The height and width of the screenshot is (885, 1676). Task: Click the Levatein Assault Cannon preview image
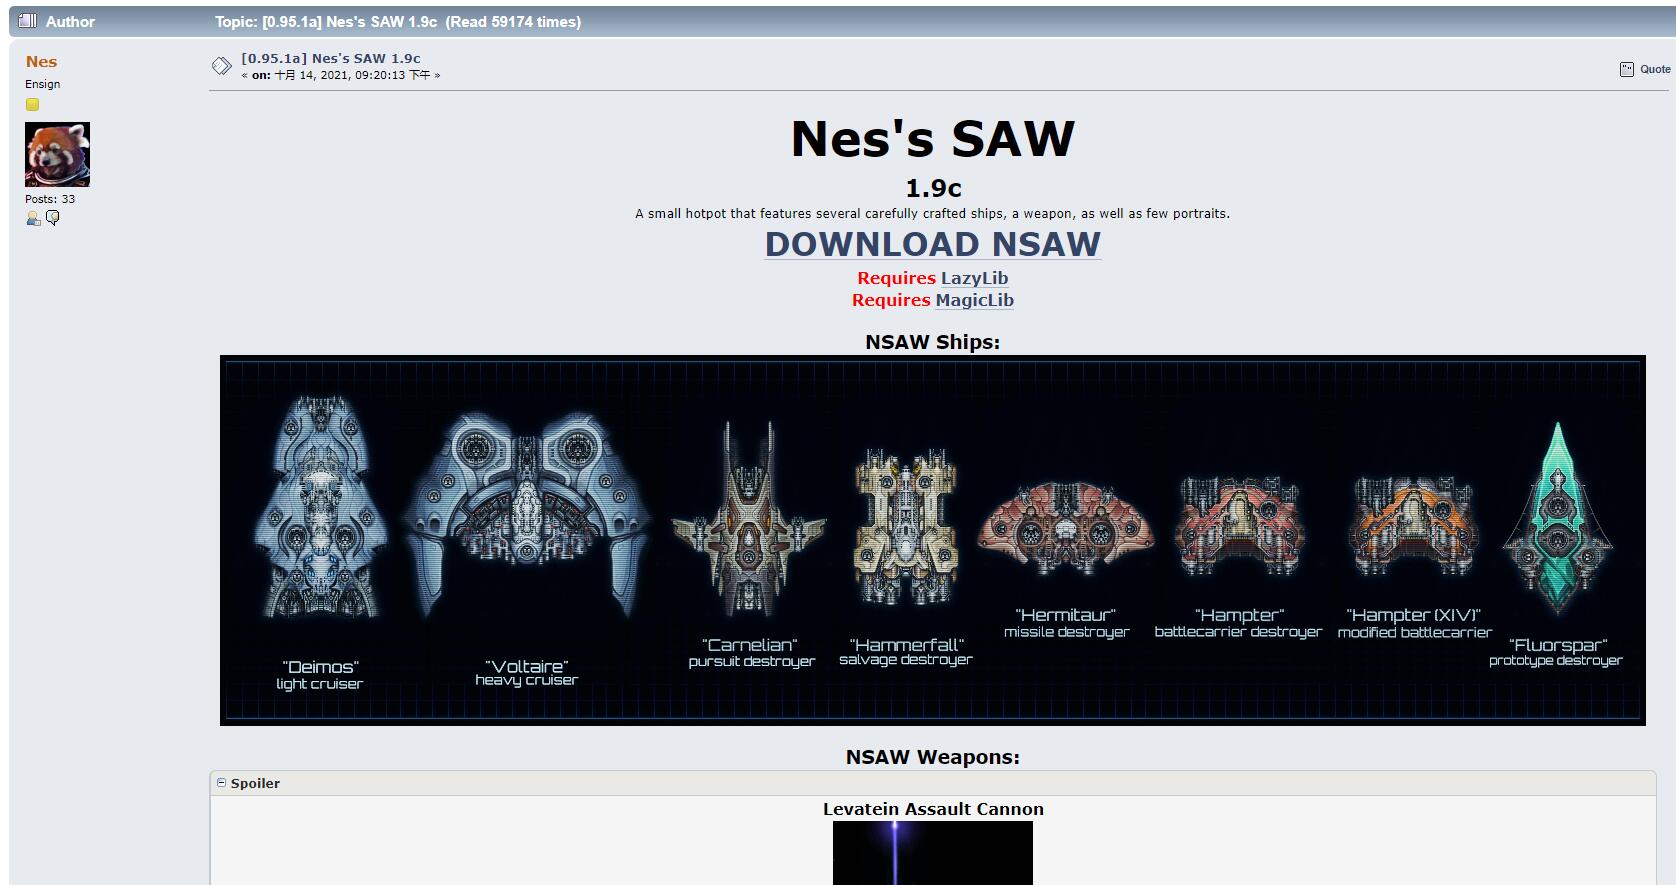click(932, 852)
